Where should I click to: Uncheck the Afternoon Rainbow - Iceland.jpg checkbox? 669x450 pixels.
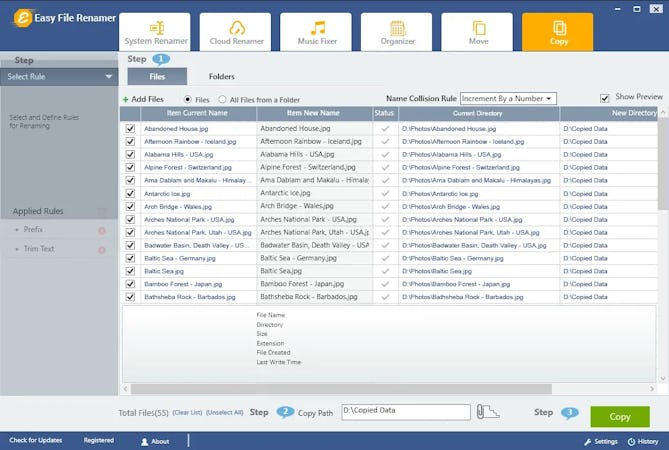pos(130,141)
